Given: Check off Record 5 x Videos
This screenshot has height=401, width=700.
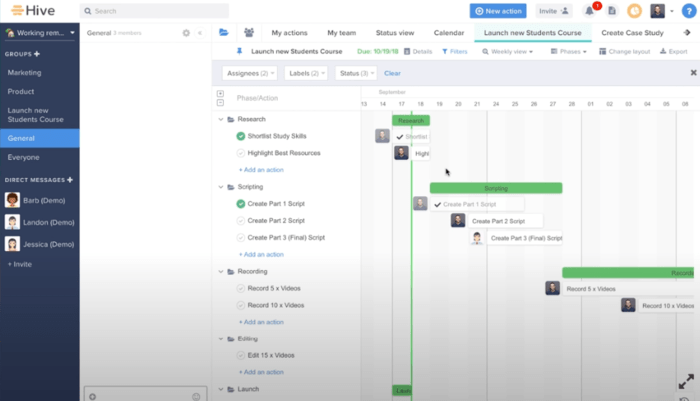Looking at the screenshot, I should (x=241, y=288).
